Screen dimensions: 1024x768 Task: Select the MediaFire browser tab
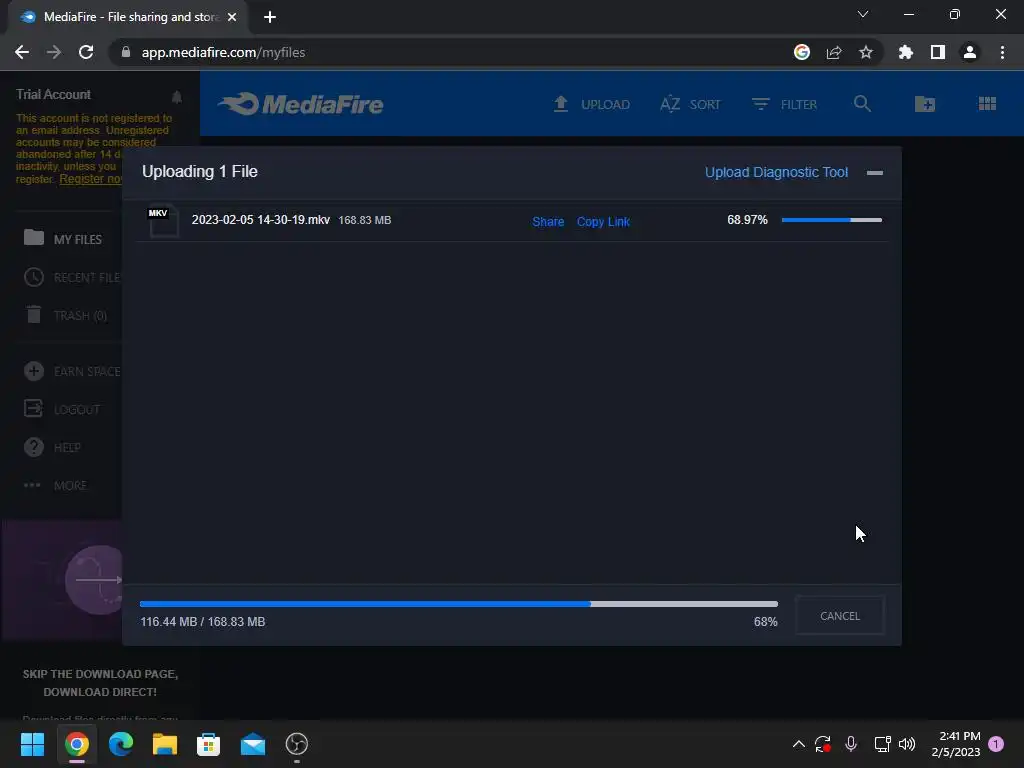coord(127,17)
